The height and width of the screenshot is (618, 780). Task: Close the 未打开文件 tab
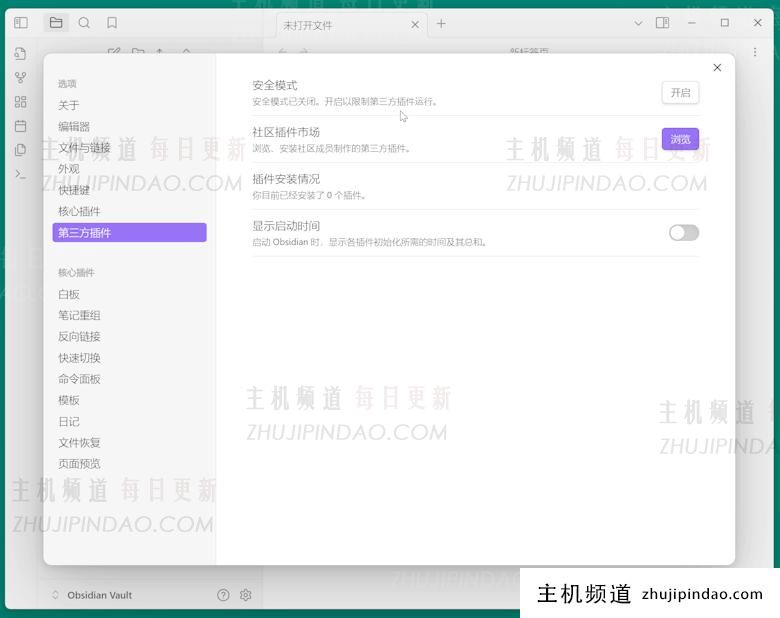pyautogui.click(x=415, y=24)
